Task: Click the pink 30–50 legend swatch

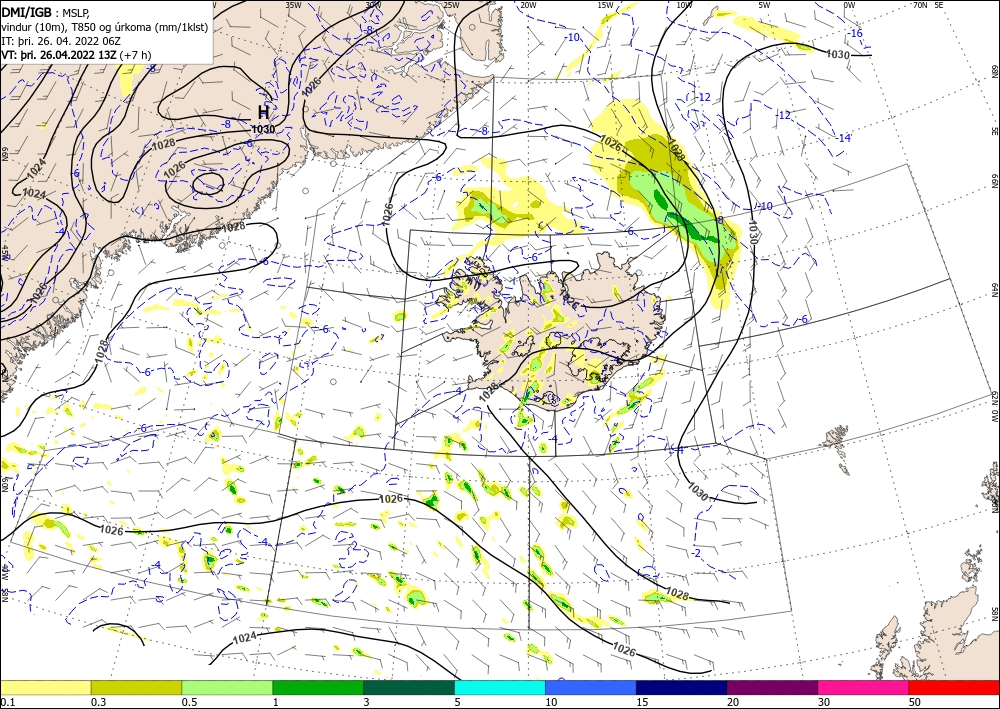Action: [863, 687]
